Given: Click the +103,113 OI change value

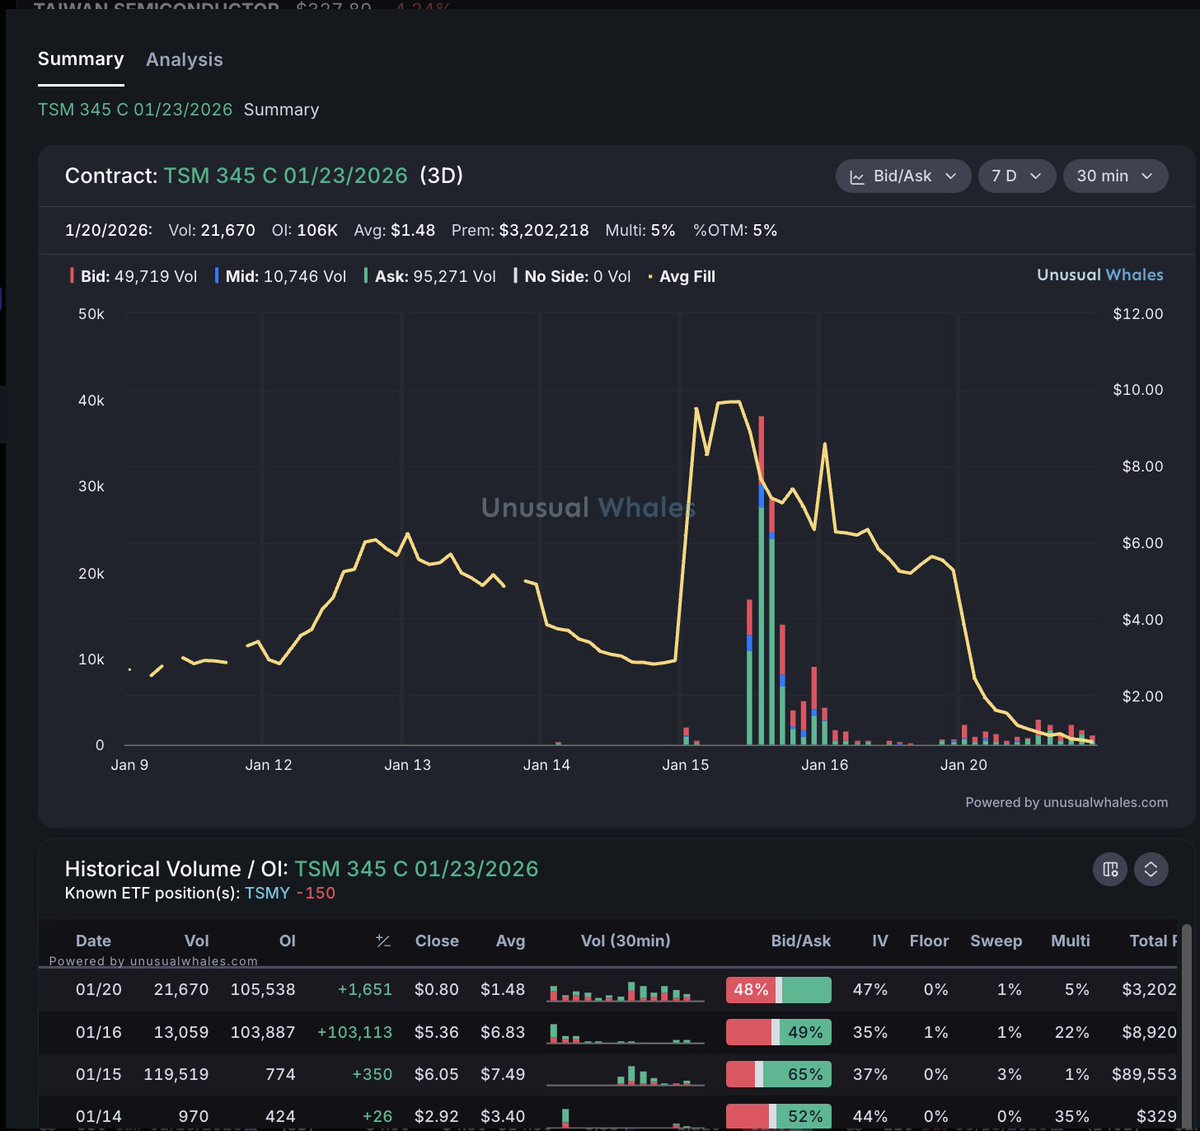Looking at the screenshot, I should tap(354, 1032).
